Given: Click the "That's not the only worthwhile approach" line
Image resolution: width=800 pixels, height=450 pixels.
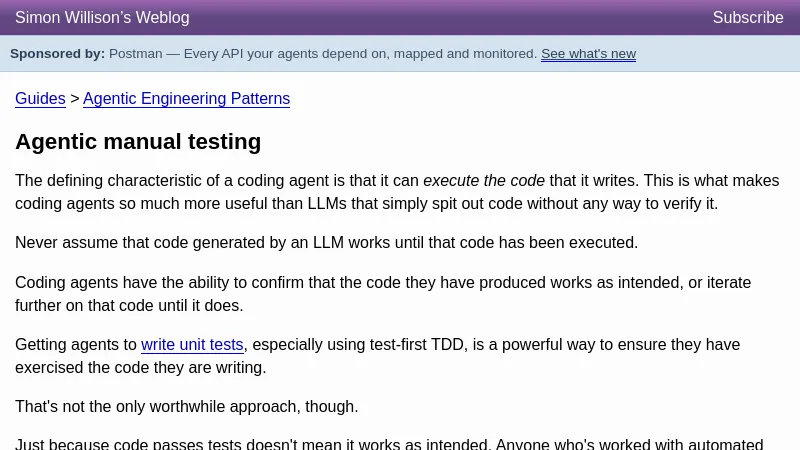Looking at the screenshot, I should 186,407.
